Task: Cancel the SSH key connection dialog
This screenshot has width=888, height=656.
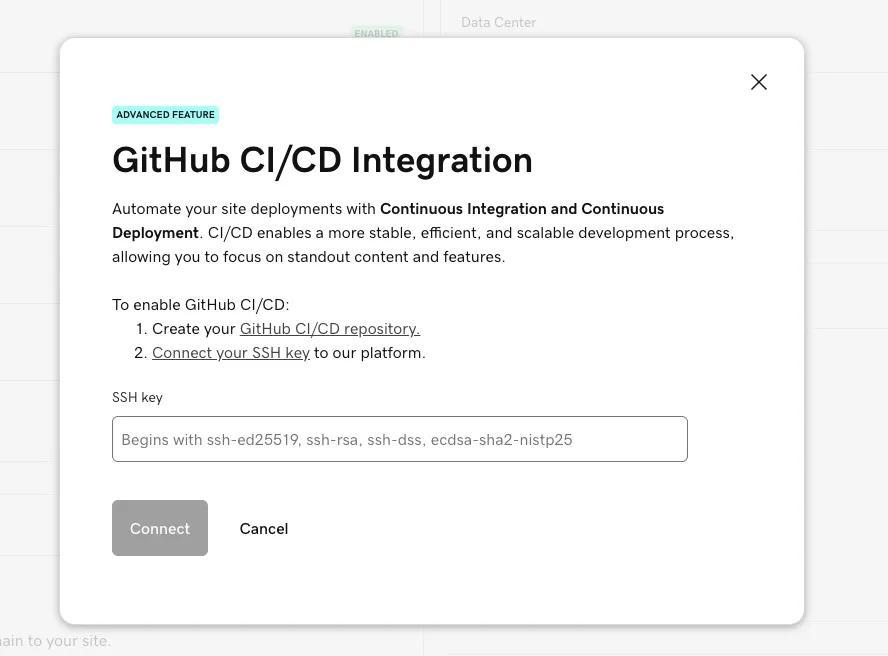Action: [x=264, y=529]
